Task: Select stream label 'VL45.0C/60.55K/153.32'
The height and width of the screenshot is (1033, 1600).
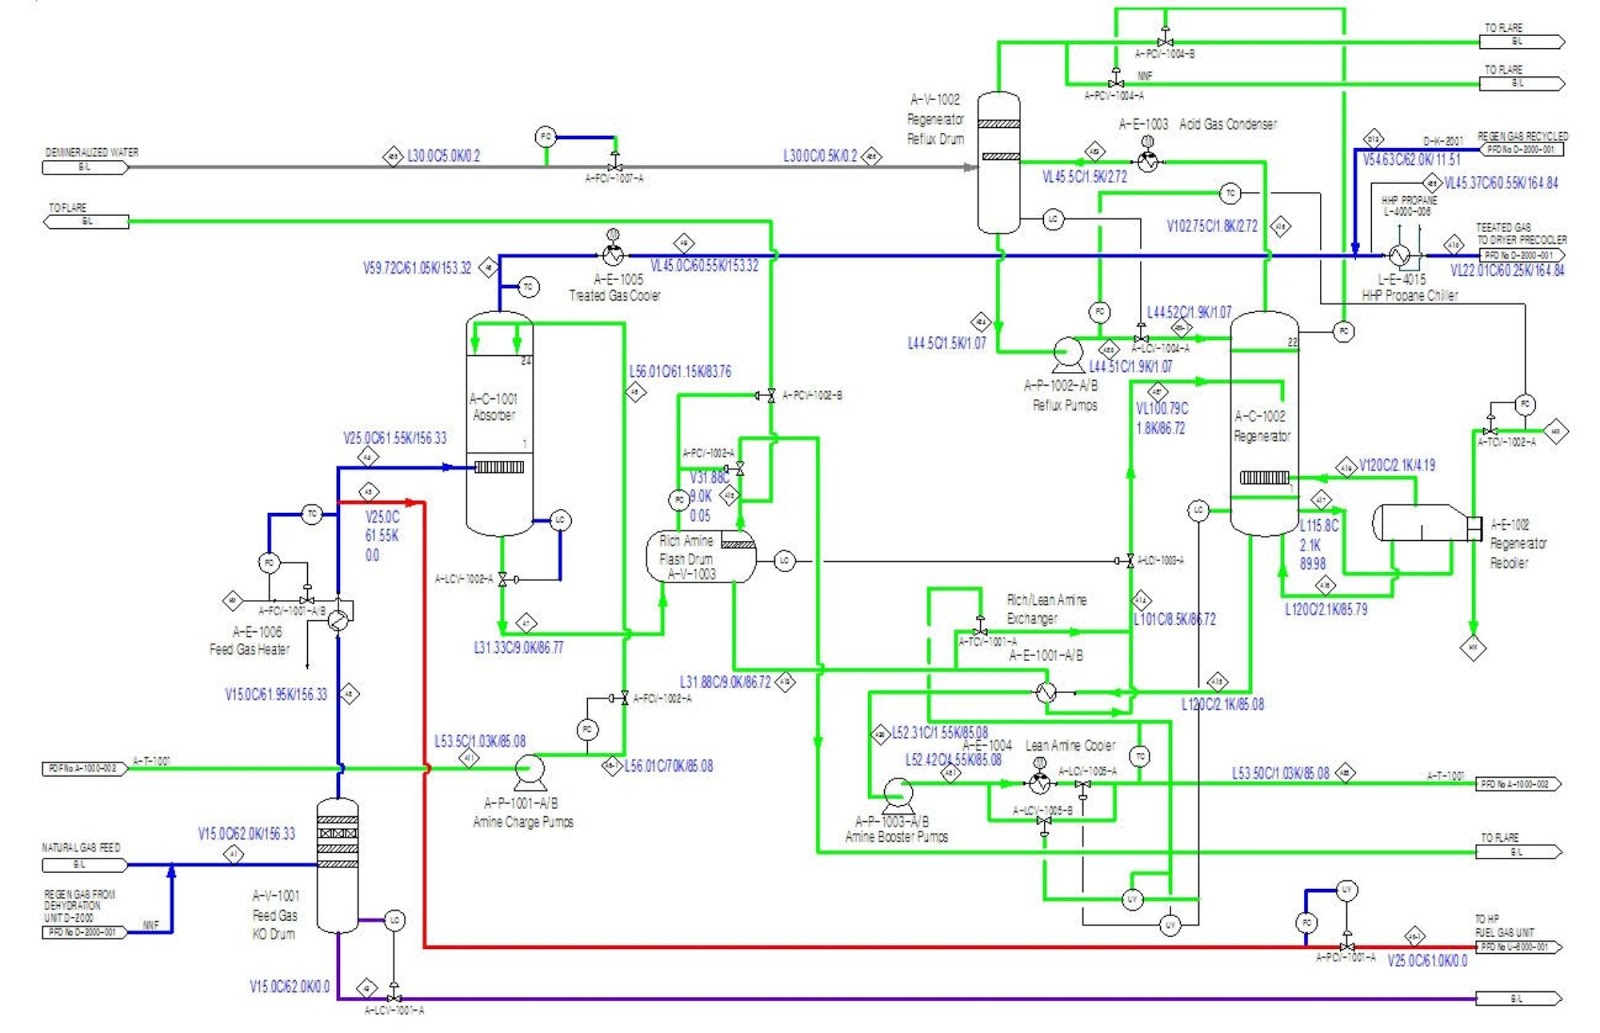Action: pyautogui.click(x=704, y=265)
